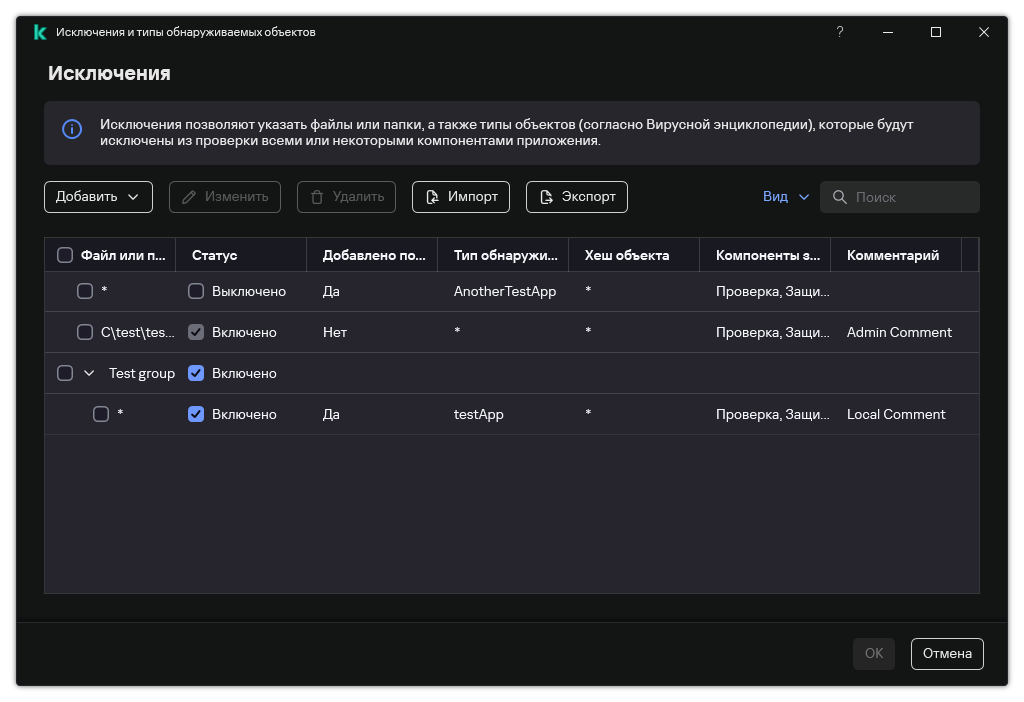Toggle the Включено status of Test group

pos(196,374)
